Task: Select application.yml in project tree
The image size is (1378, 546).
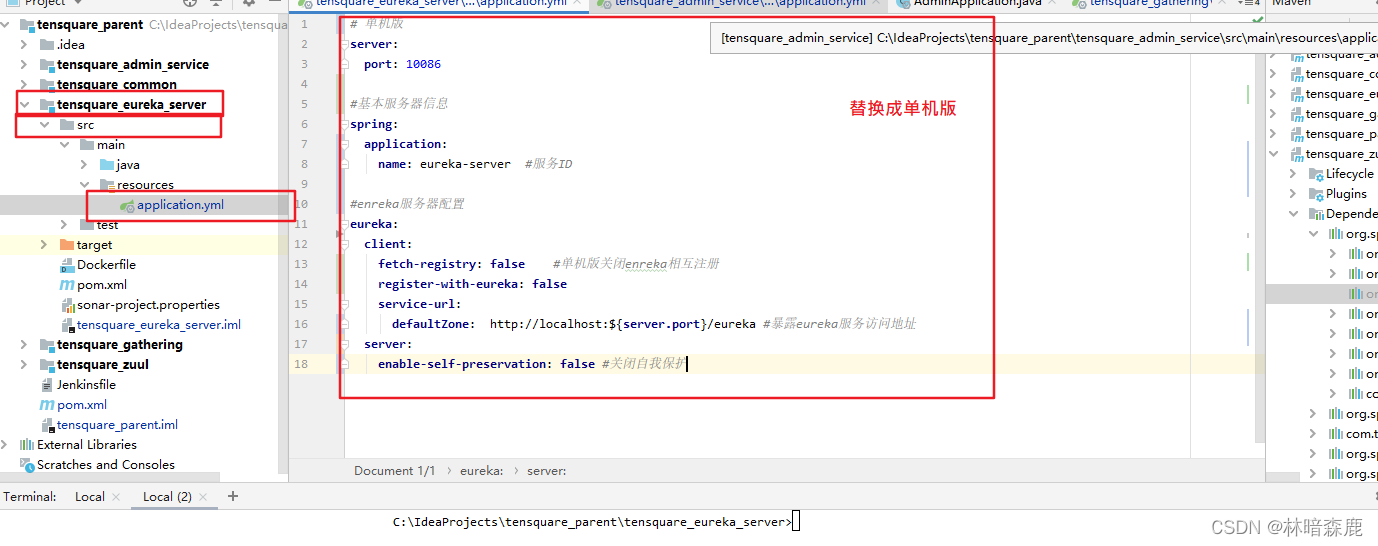Action: click(x=180, y=205)
